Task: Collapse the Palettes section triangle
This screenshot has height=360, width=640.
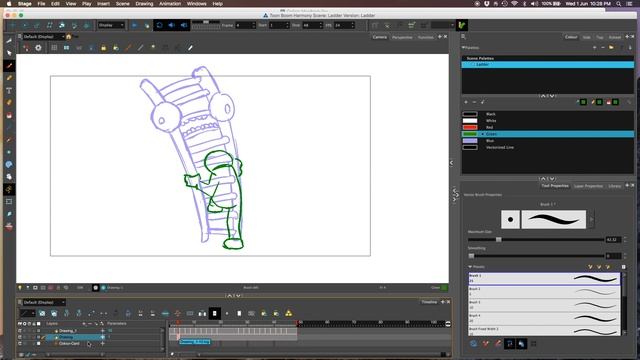Action: coord(464,48)
